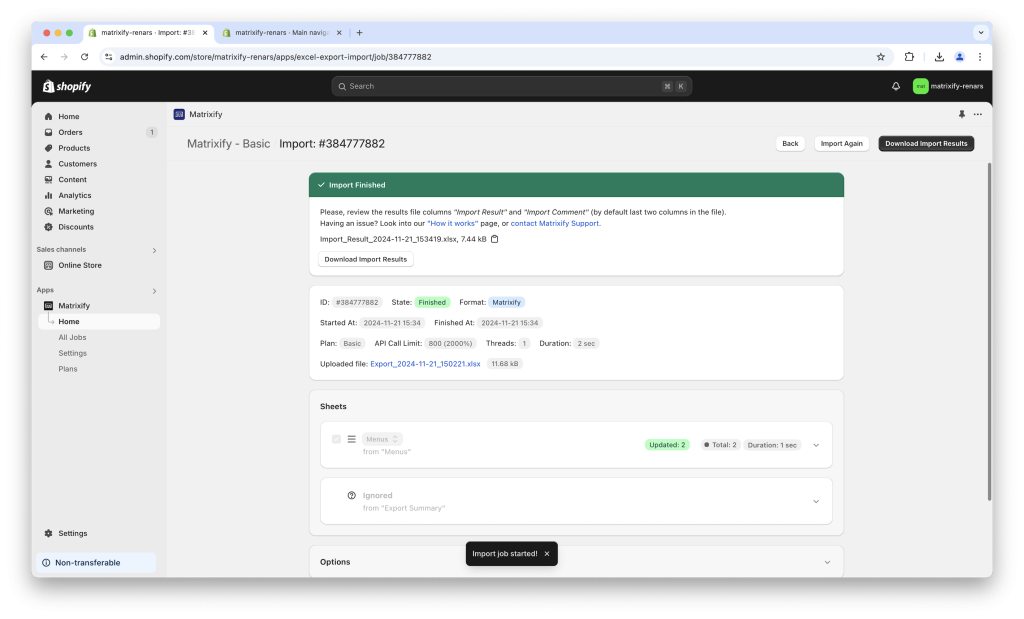Screen dimensions: 1024x619
Task: Check the checkbox on the Menus sheet row
Action: (x=337, y=439)
